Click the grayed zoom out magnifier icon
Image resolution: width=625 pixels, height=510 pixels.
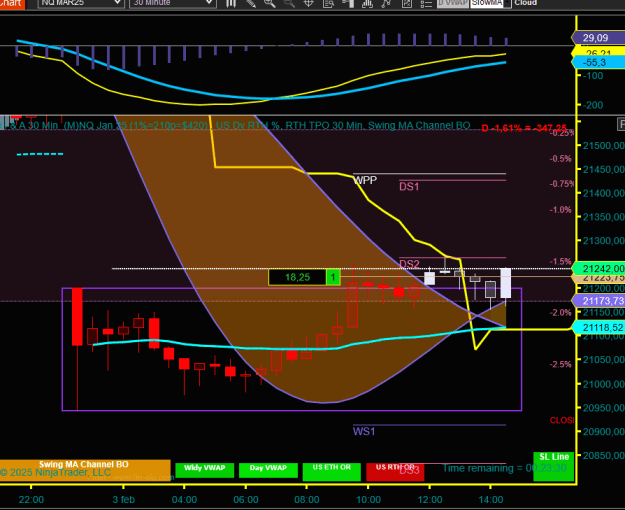[x=289, y=4]
